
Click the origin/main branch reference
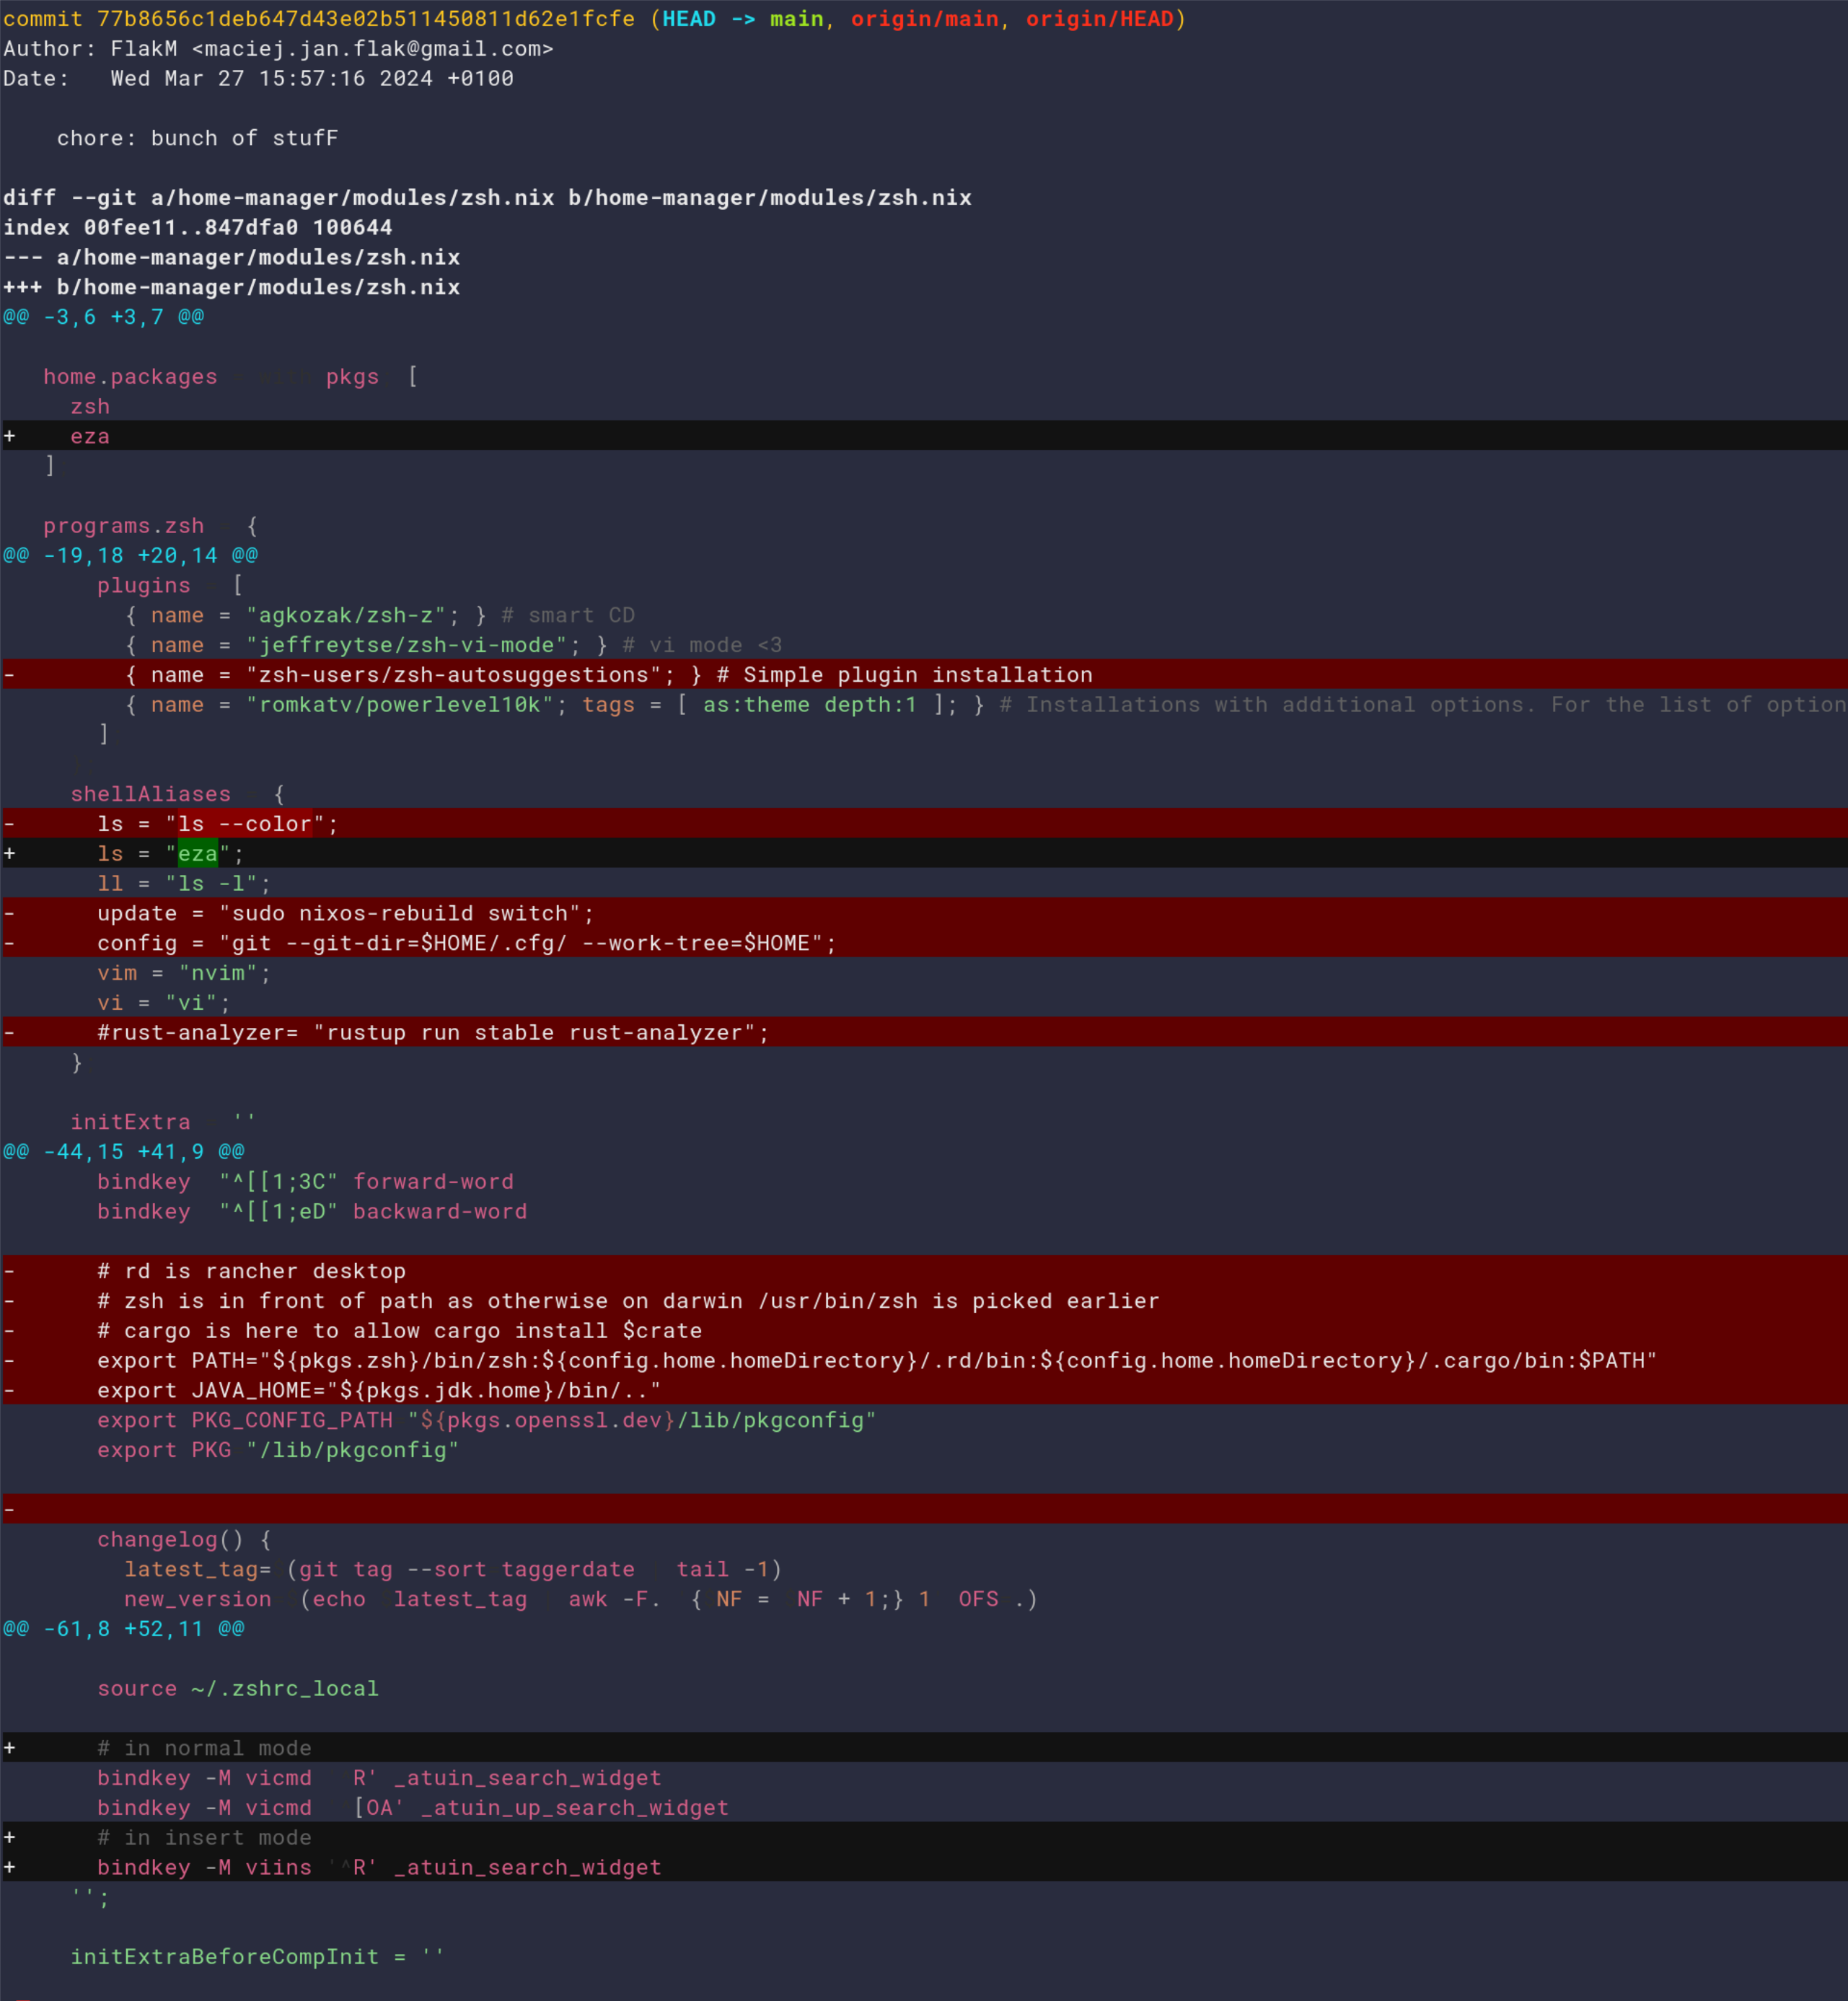coord(924,19)
